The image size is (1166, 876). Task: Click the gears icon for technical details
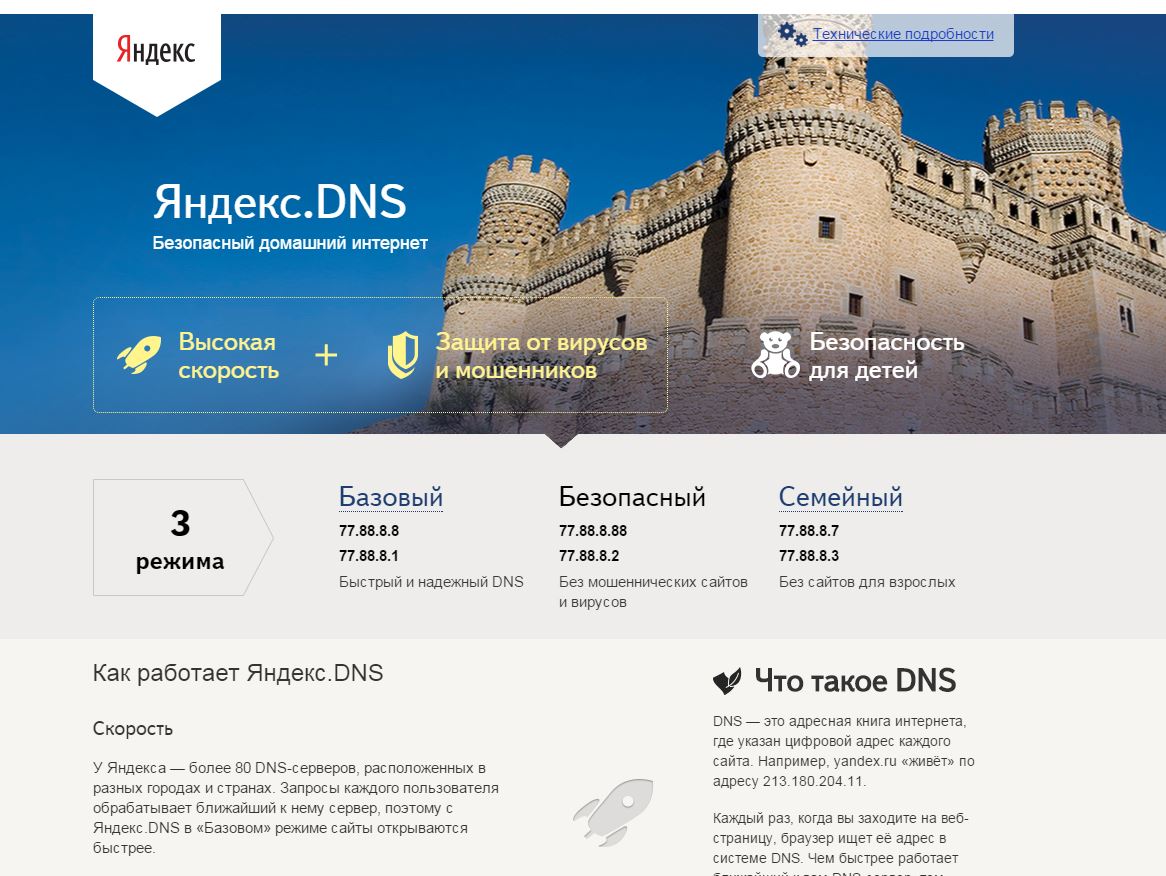pos(792,35)
